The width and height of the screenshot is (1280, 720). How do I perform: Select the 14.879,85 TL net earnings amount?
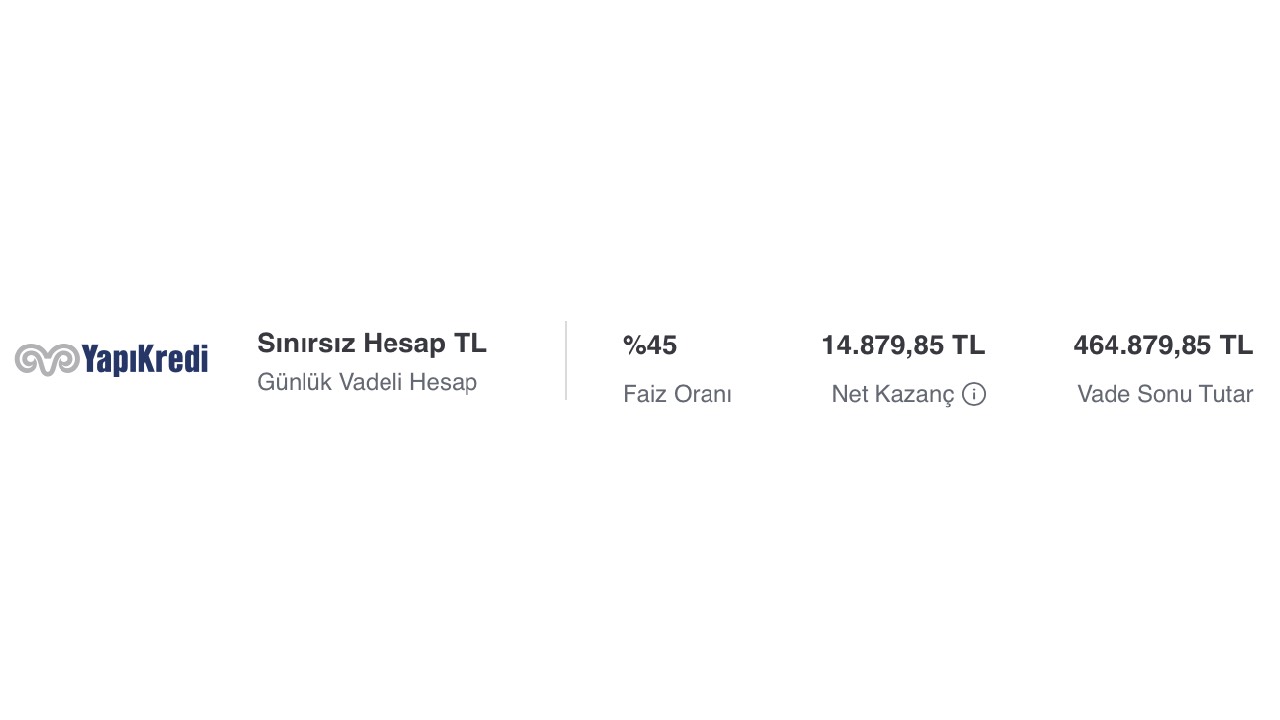click(x=902, y=345)
